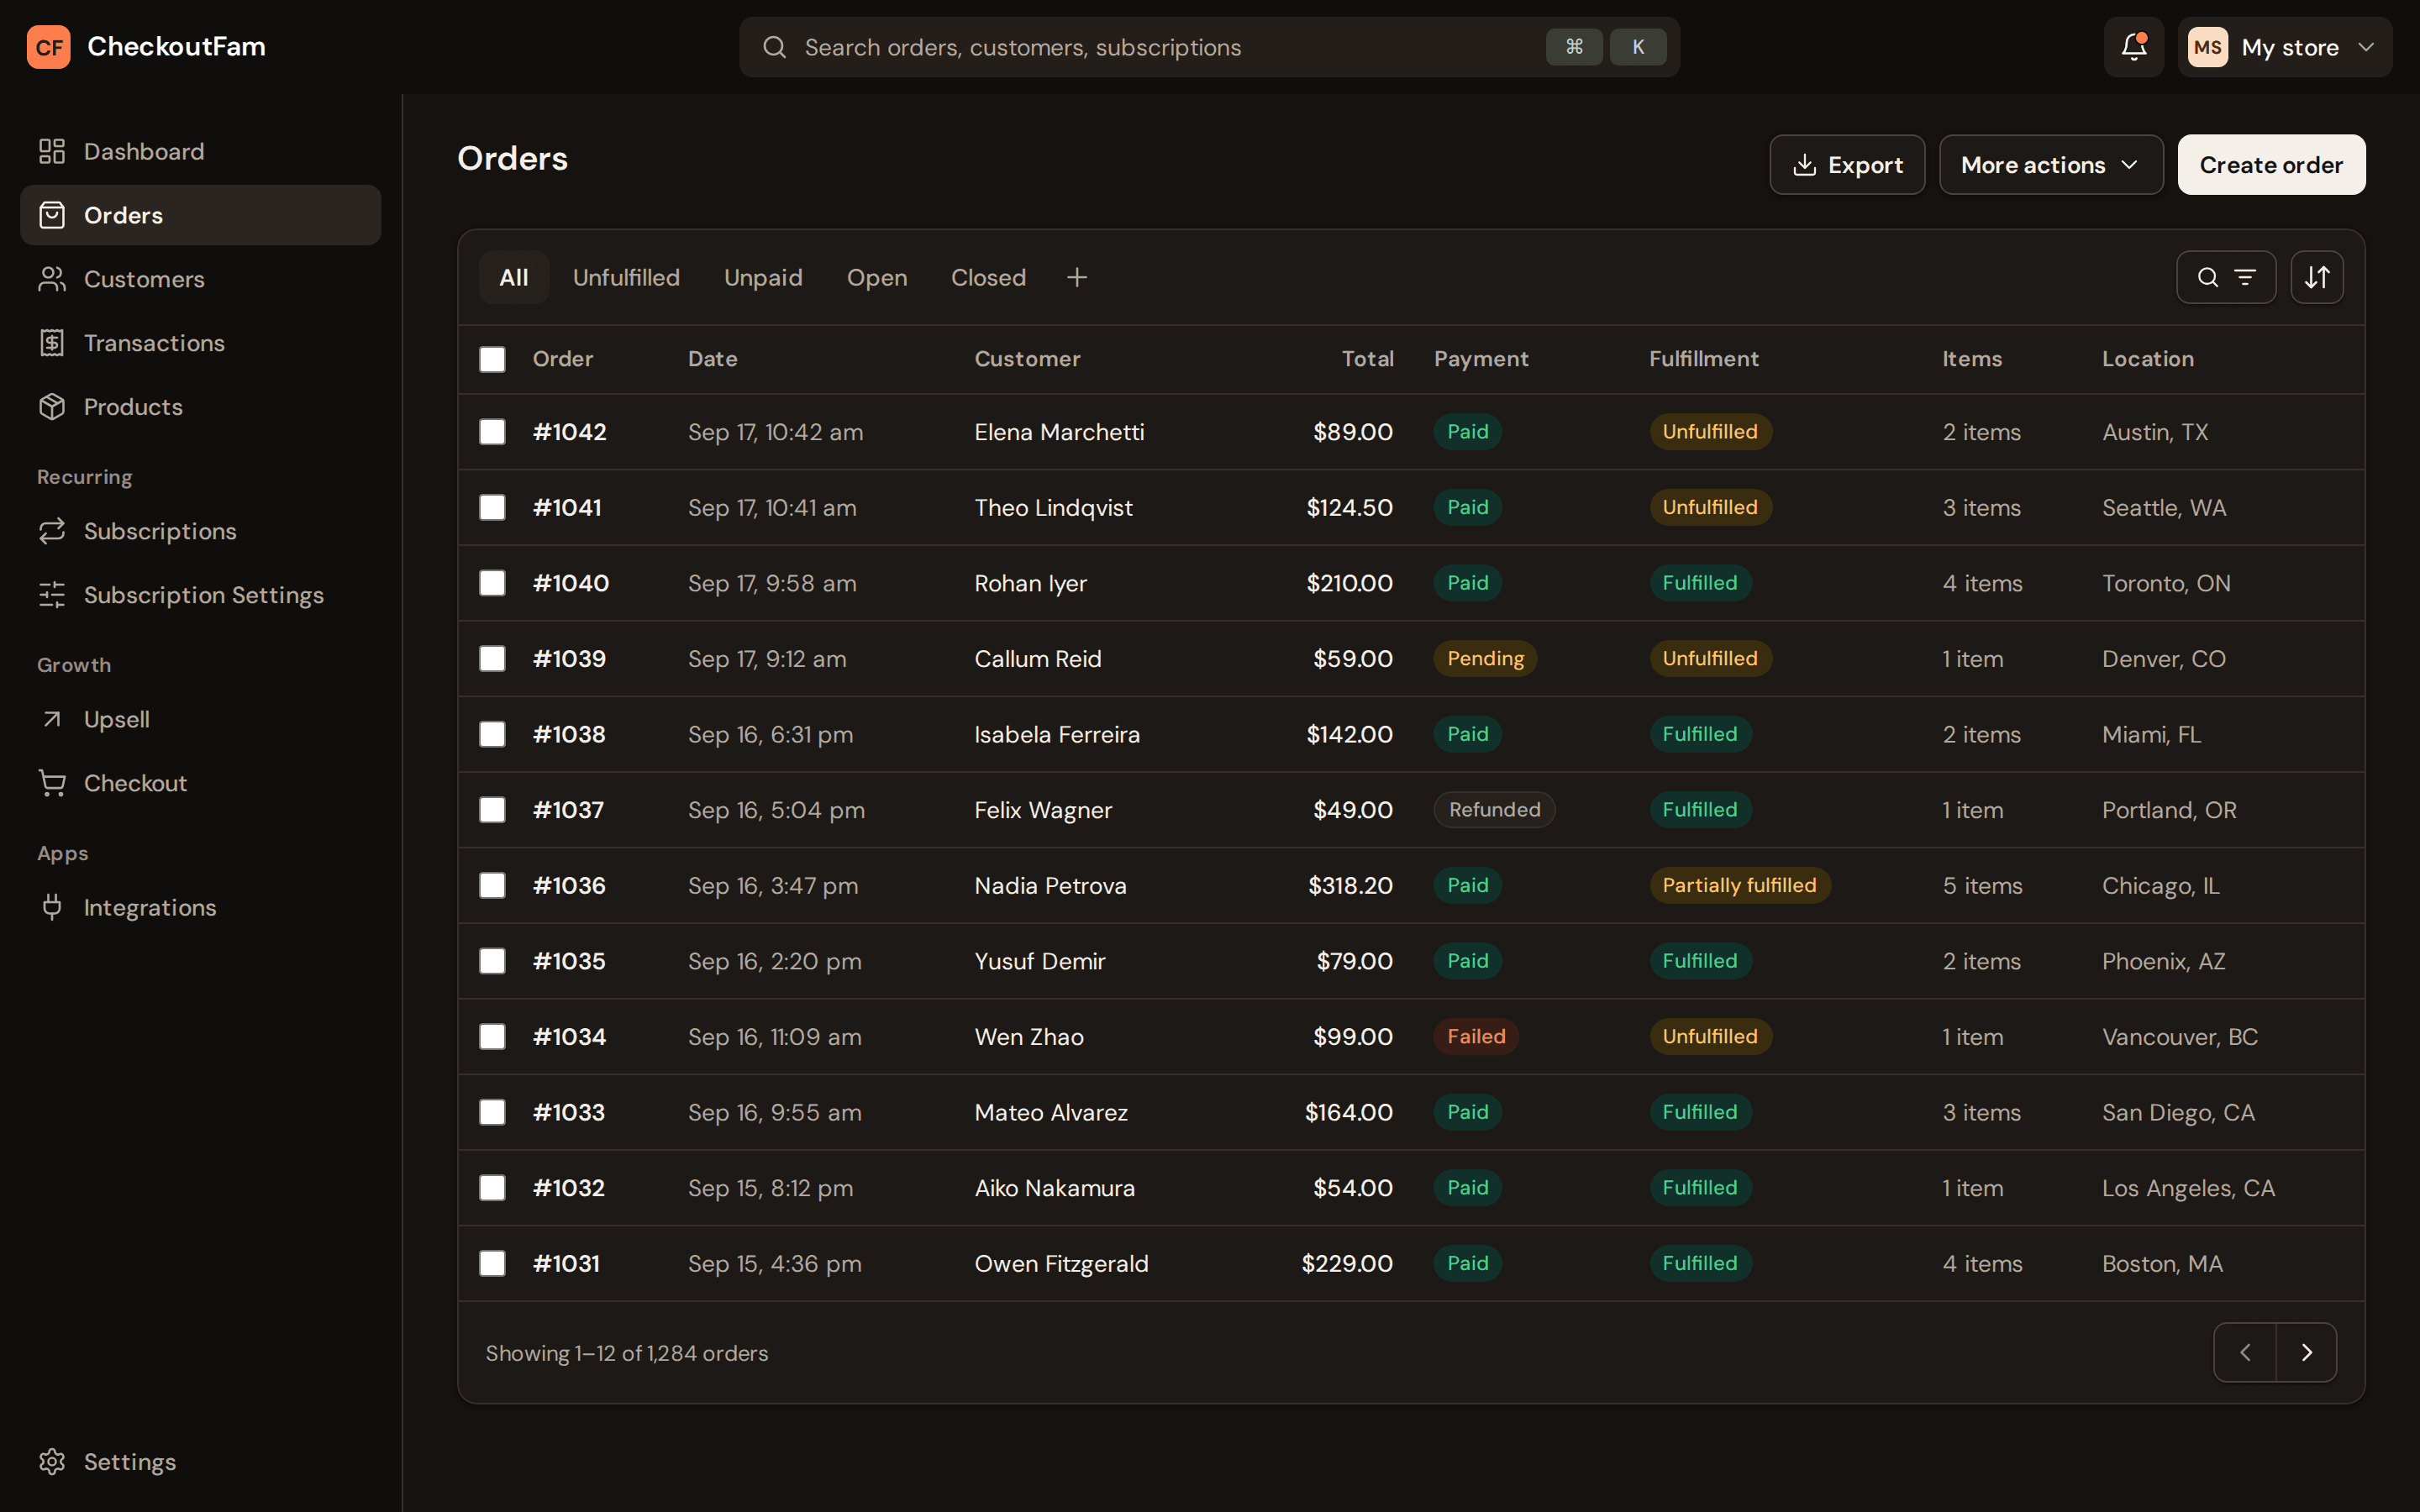Click the Export button

coord(1847,165)
